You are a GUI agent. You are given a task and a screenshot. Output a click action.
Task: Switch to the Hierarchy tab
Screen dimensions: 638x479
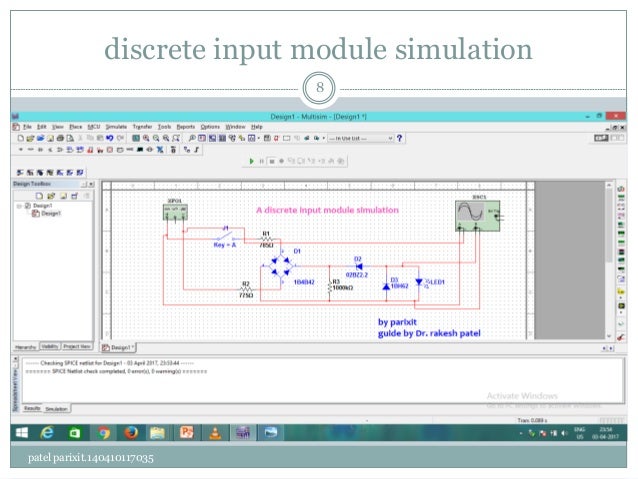tap(26, 347)
